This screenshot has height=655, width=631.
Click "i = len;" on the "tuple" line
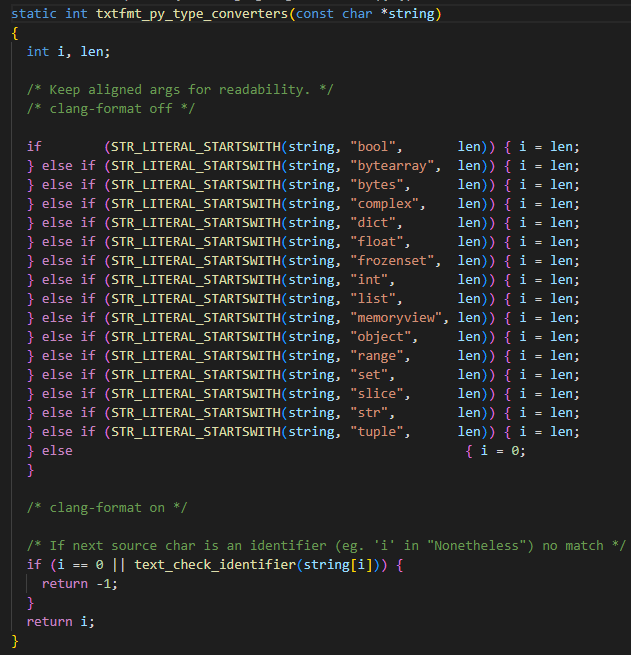(x=549, y=432)
